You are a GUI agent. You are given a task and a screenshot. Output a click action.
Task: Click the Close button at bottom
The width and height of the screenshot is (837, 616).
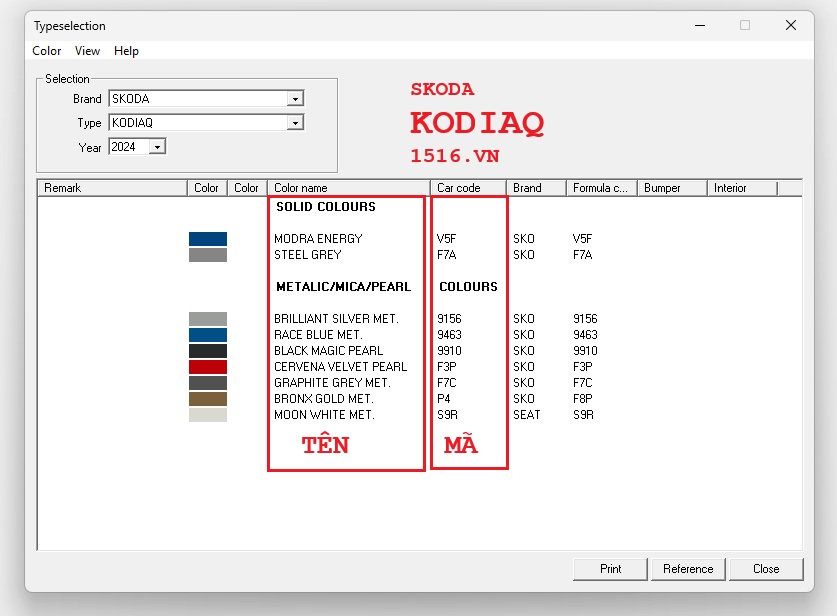(765, 569)
